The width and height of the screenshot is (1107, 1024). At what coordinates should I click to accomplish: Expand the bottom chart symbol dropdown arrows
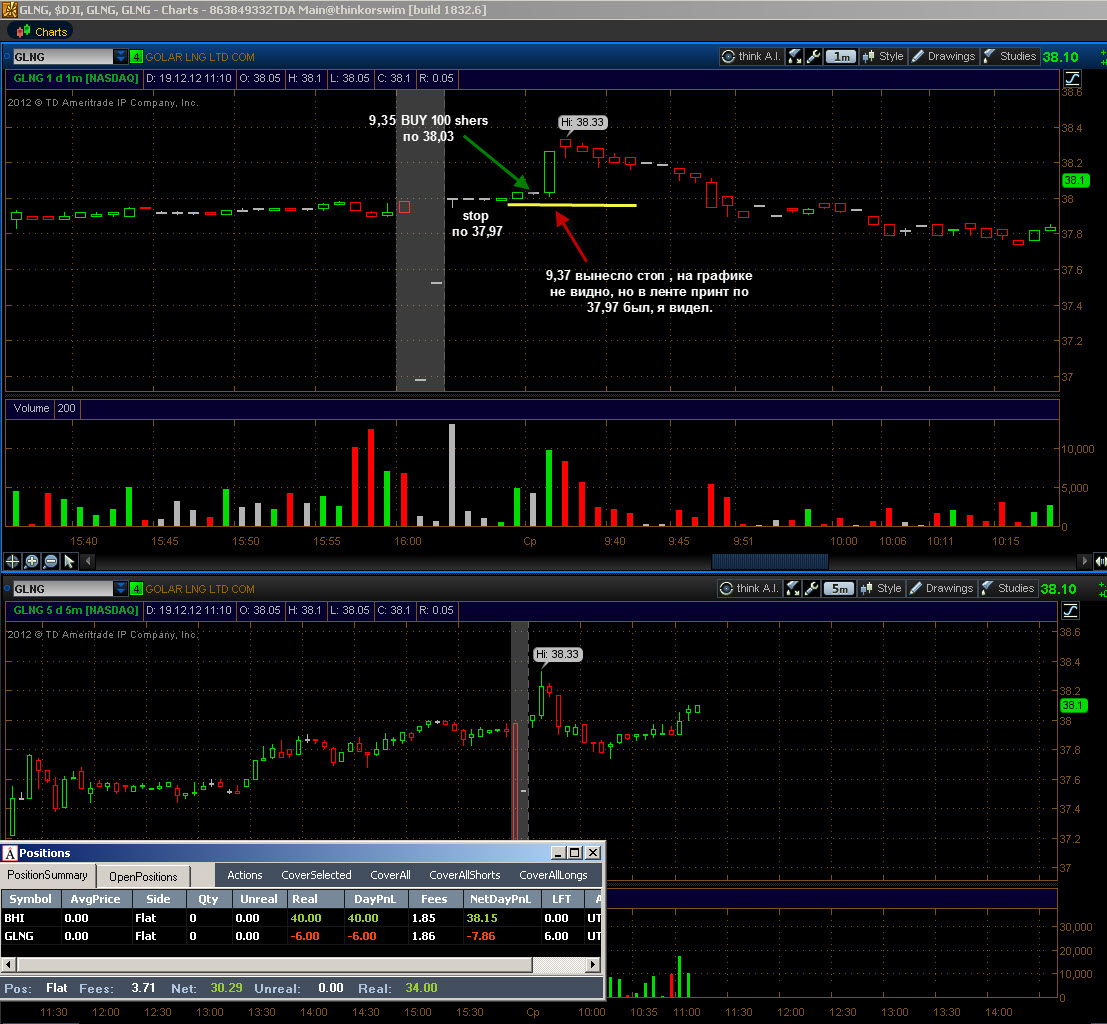click(x=121, y=588)
